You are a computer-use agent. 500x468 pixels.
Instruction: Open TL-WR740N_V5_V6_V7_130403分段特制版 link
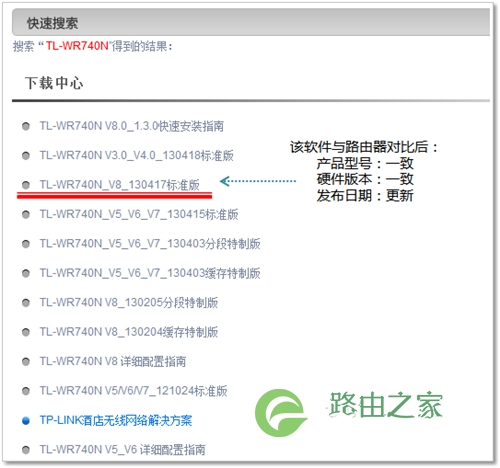(x=150, y=244)
